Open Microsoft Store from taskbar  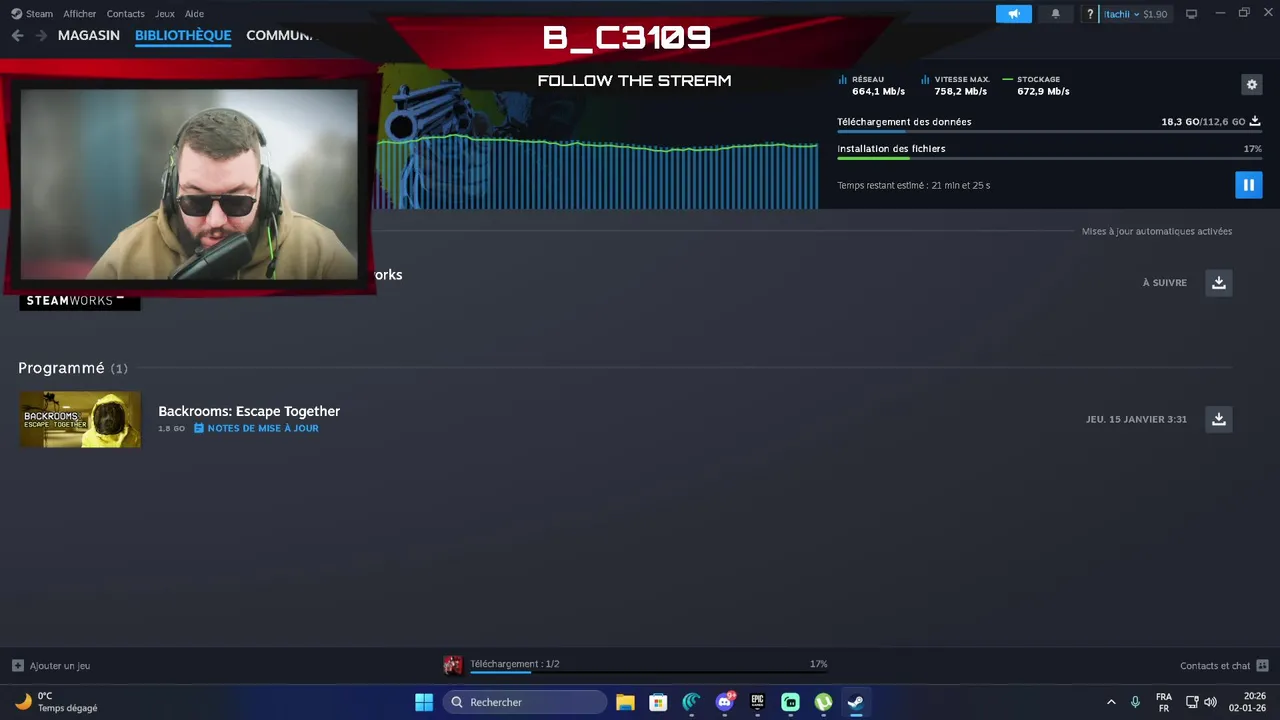pos(658,702)
